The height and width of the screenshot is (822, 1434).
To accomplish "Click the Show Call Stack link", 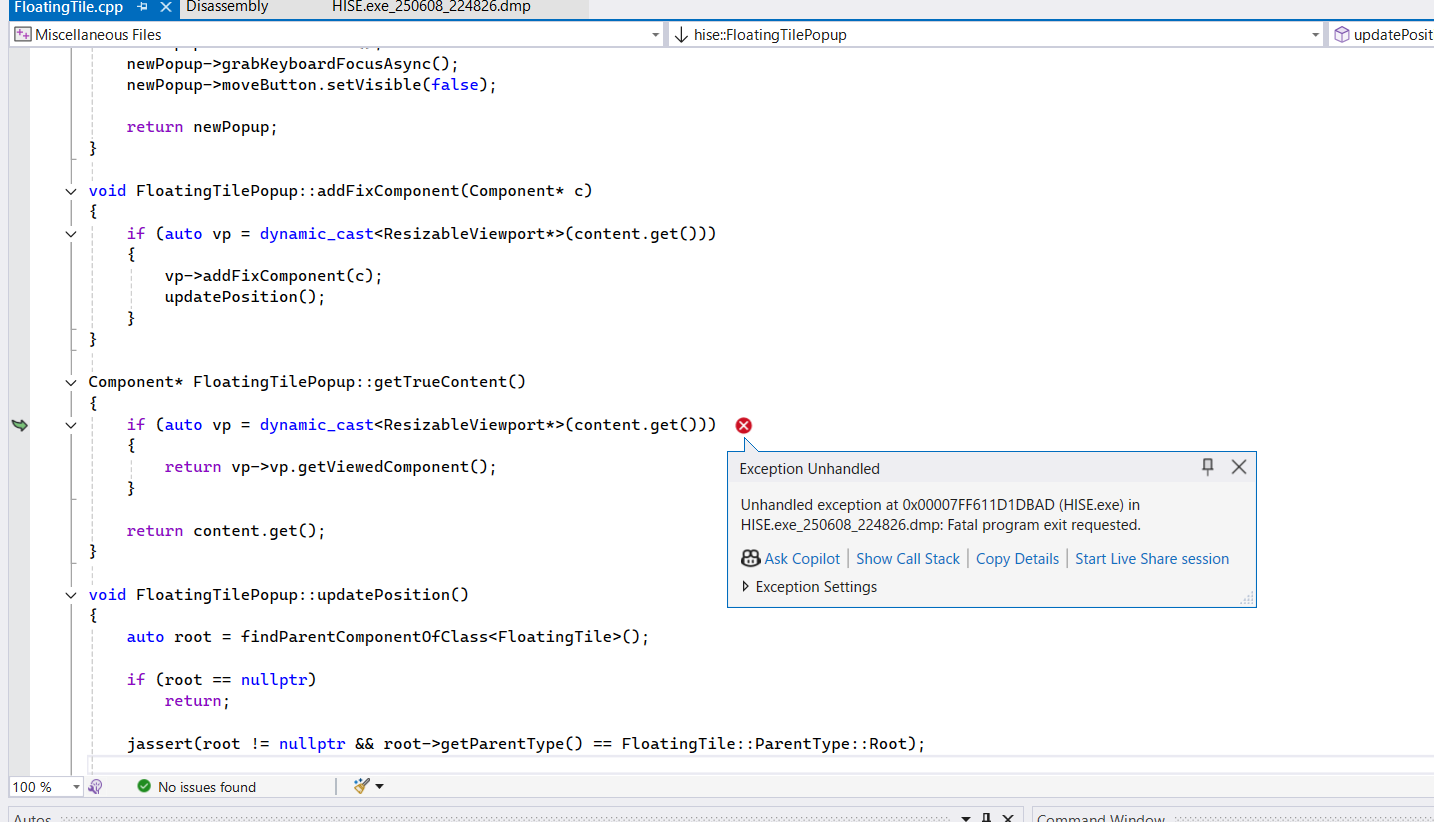I will (x=907, y=559).
